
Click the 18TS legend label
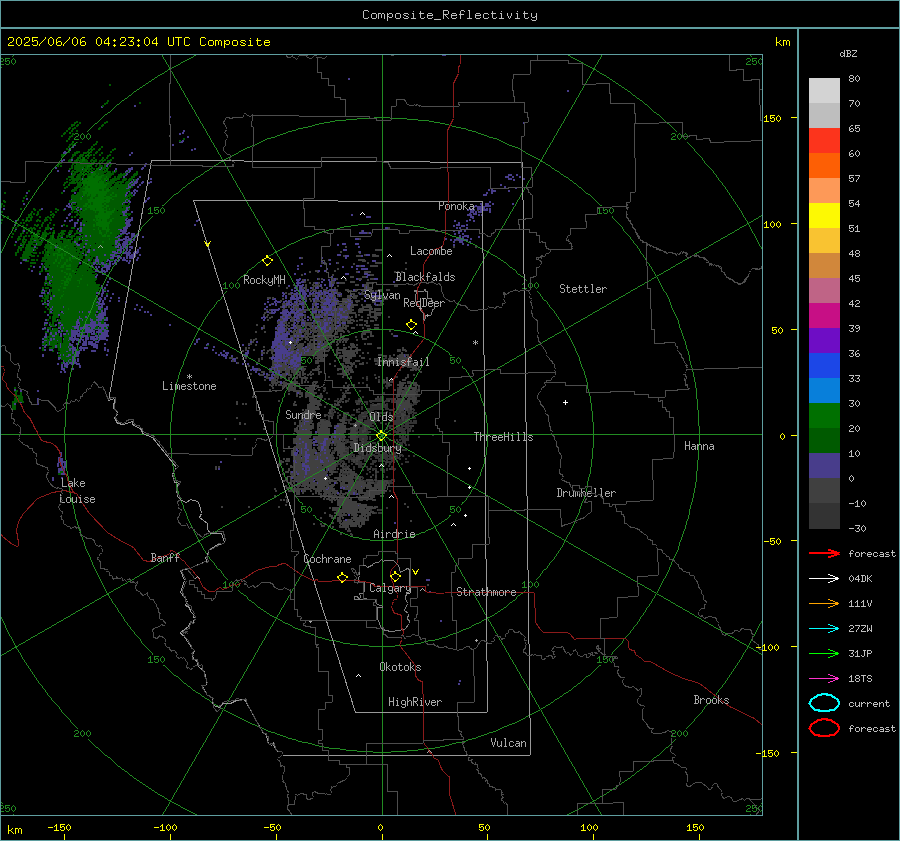(x=860, y=679)
